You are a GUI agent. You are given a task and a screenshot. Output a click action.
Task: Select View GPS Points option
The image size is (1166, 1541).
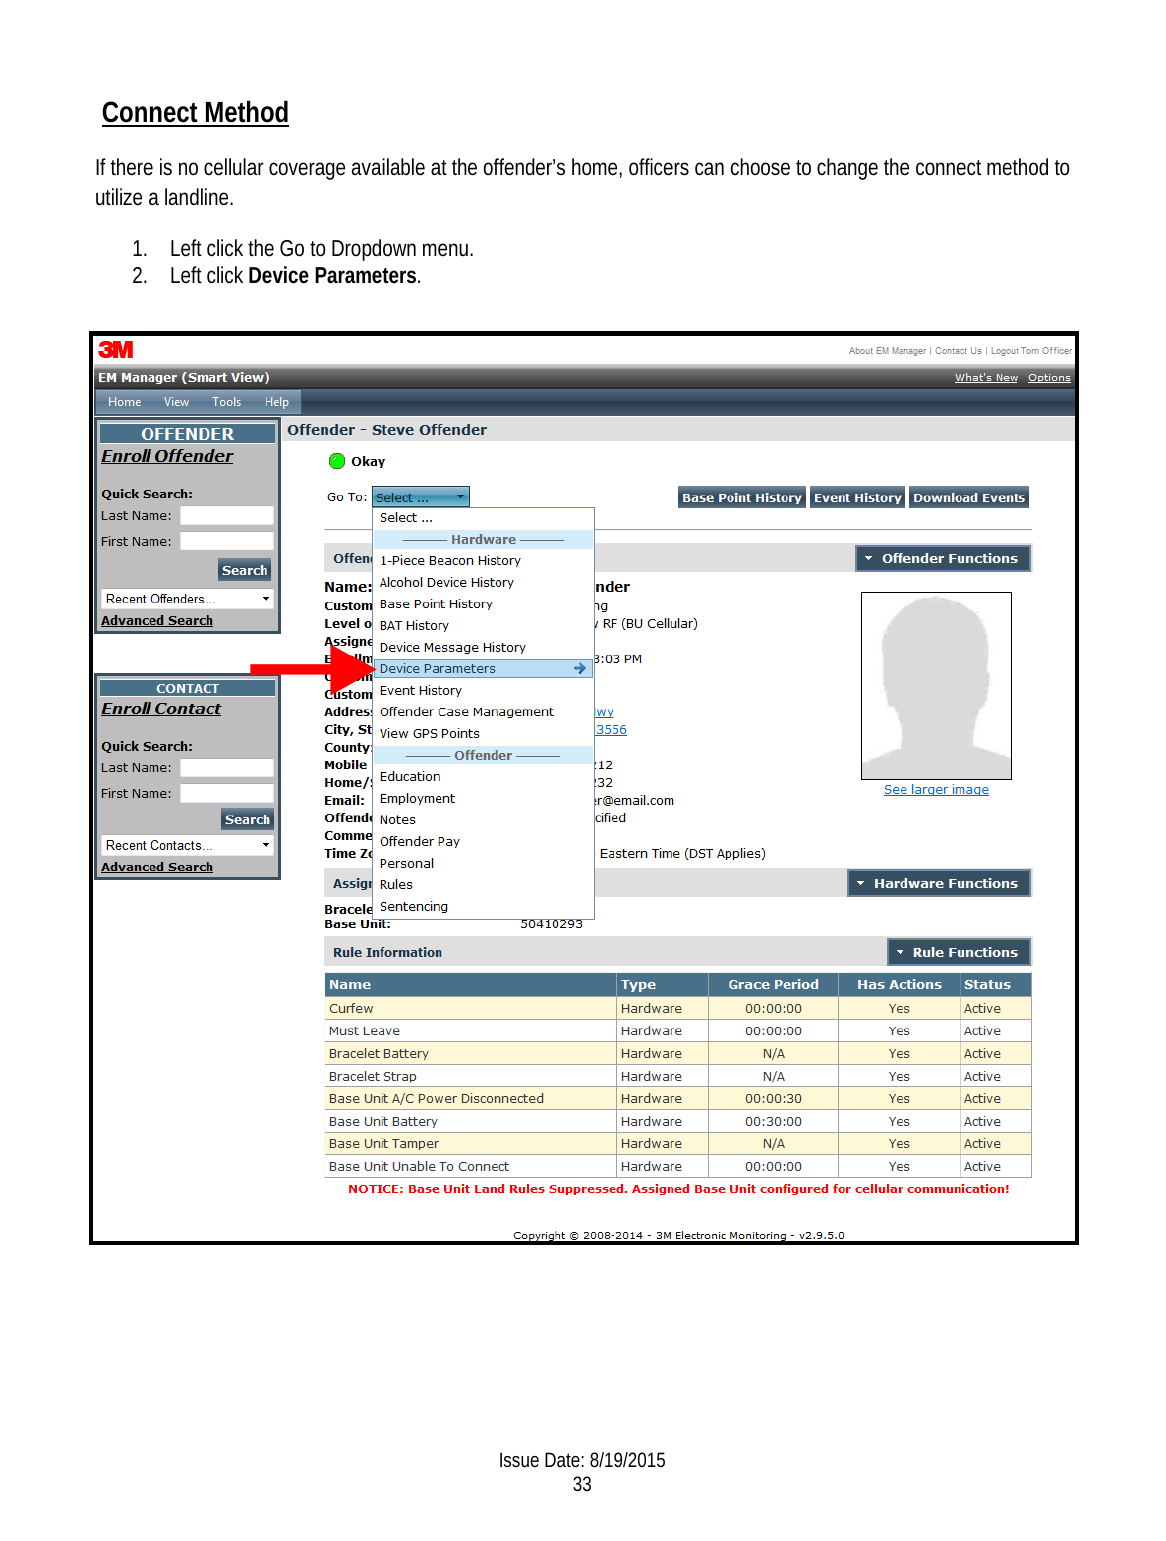(483, 733)
